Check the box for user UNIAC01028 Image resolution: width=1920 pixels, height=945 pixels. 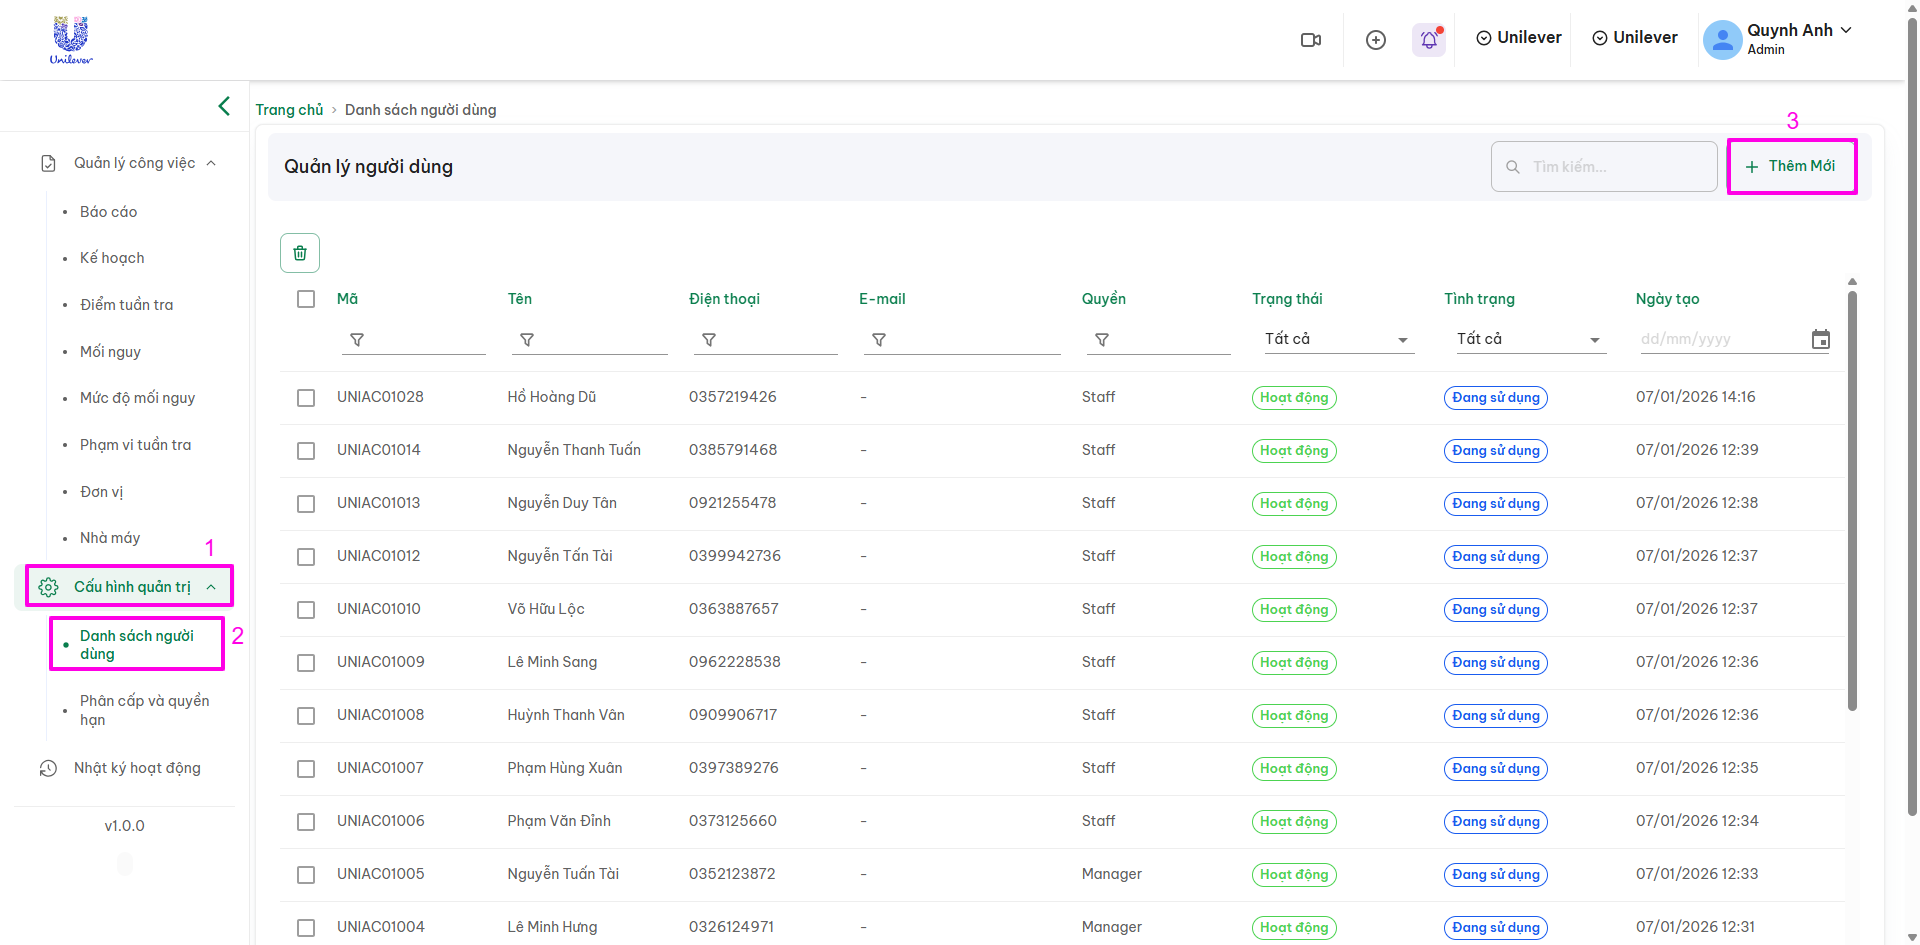pyautogui.click(x=306, y=398)
